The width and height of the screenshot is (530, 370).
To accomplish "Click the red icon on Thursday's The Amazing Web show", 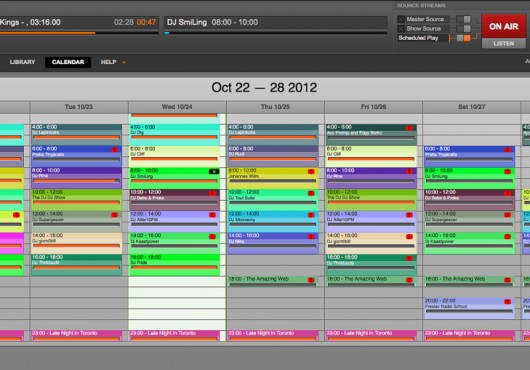I will coord(311,280).
